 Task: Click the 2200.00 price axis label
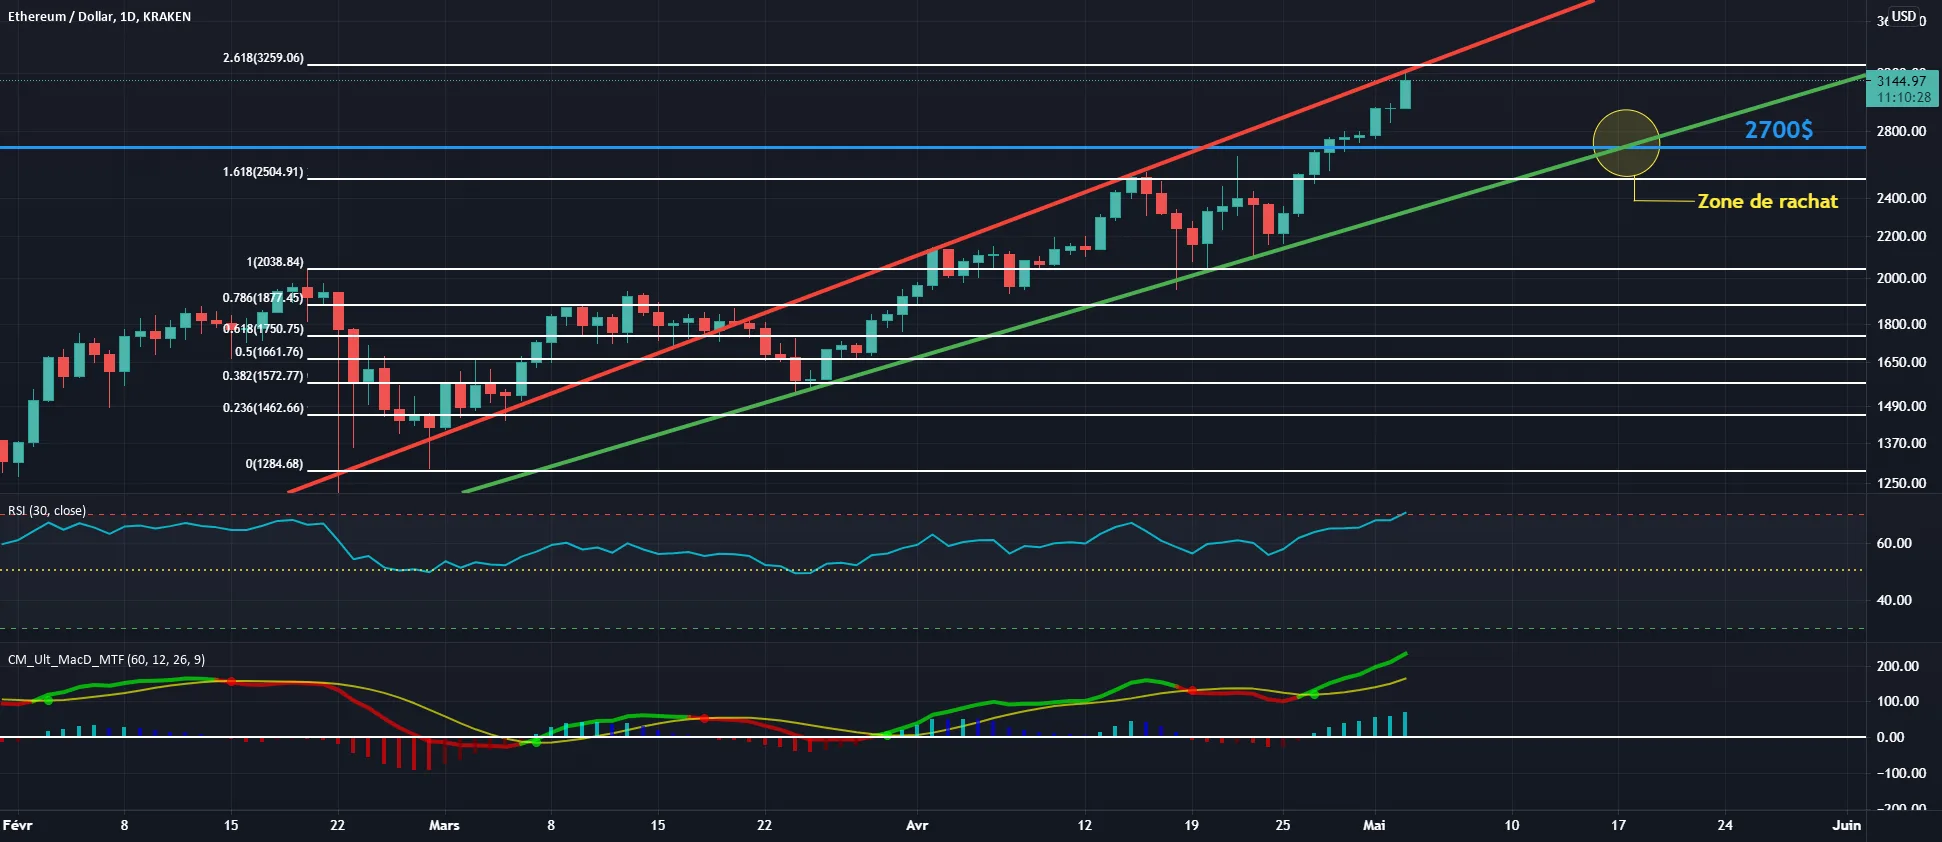pyautogui.click(x=1901, y=236)
